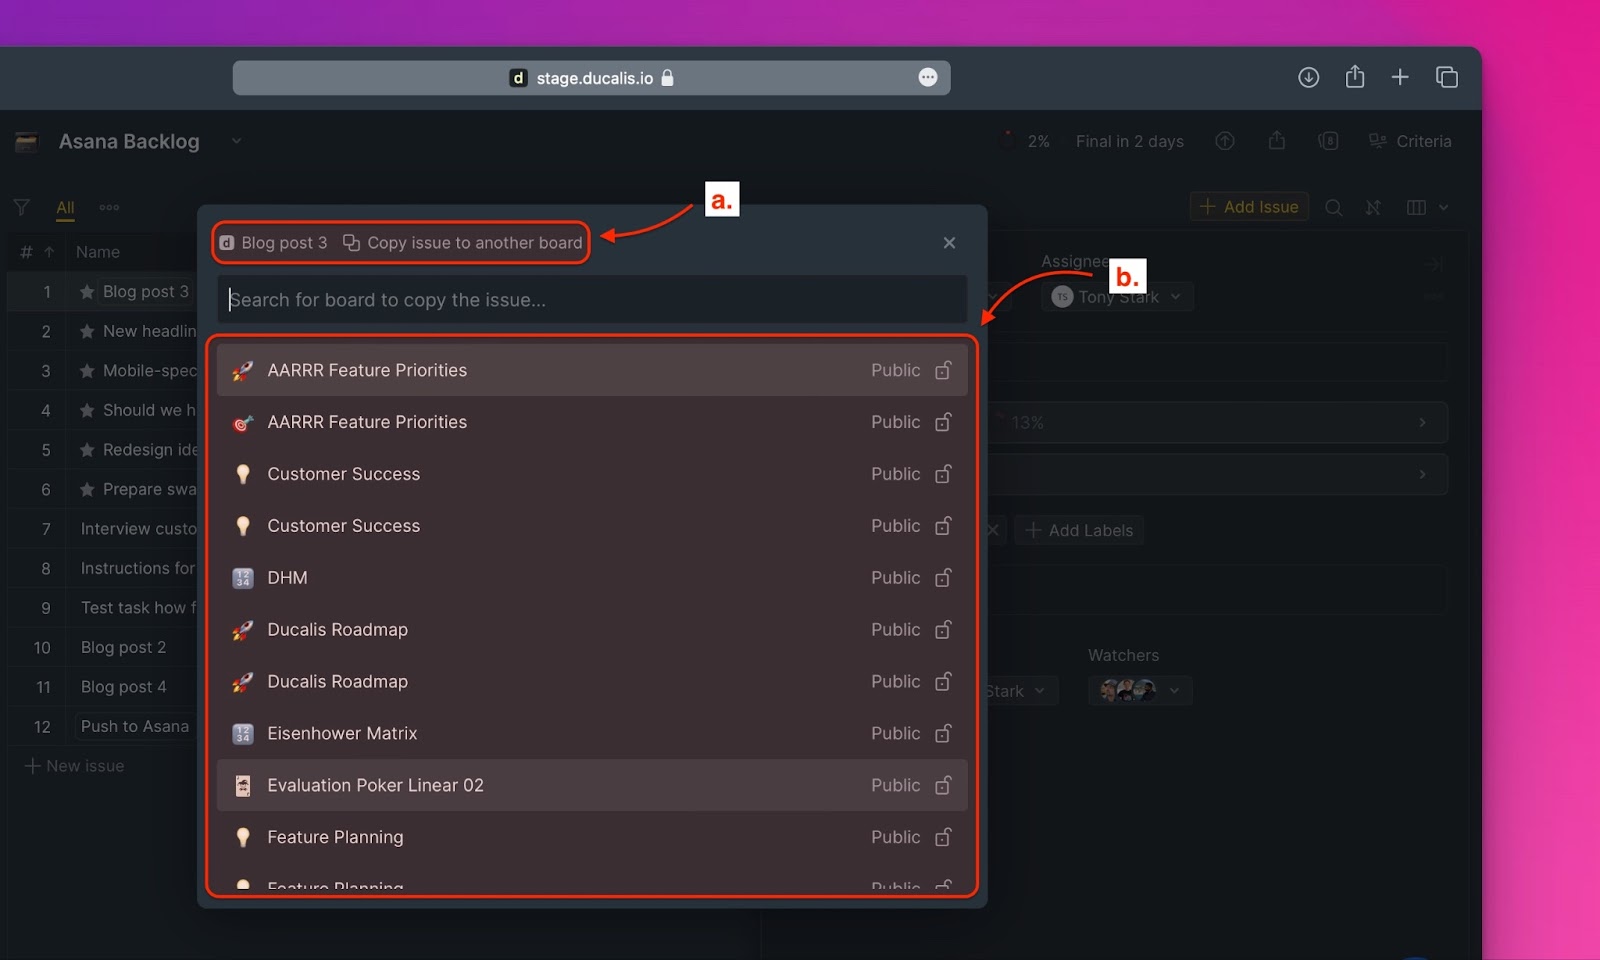
Task: Click the Add Issue button
Action: 1249,207
